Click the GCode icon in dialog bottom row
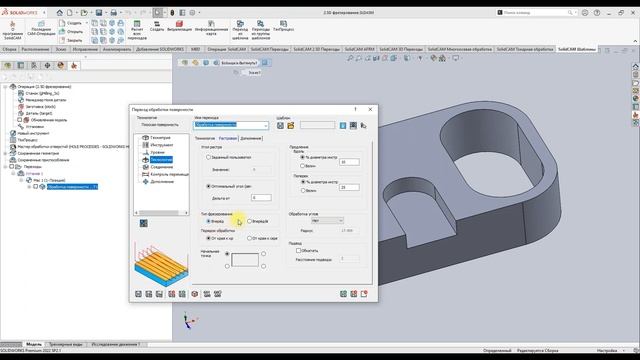This screenshot has height=360, width=640. pos(207,294)
